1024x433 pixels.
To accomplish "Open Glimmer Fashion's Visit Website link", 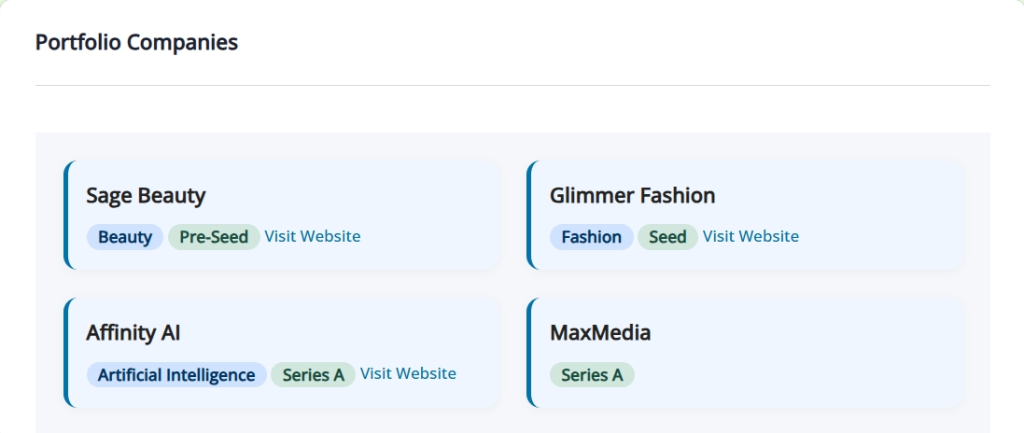I will [750, 236].
